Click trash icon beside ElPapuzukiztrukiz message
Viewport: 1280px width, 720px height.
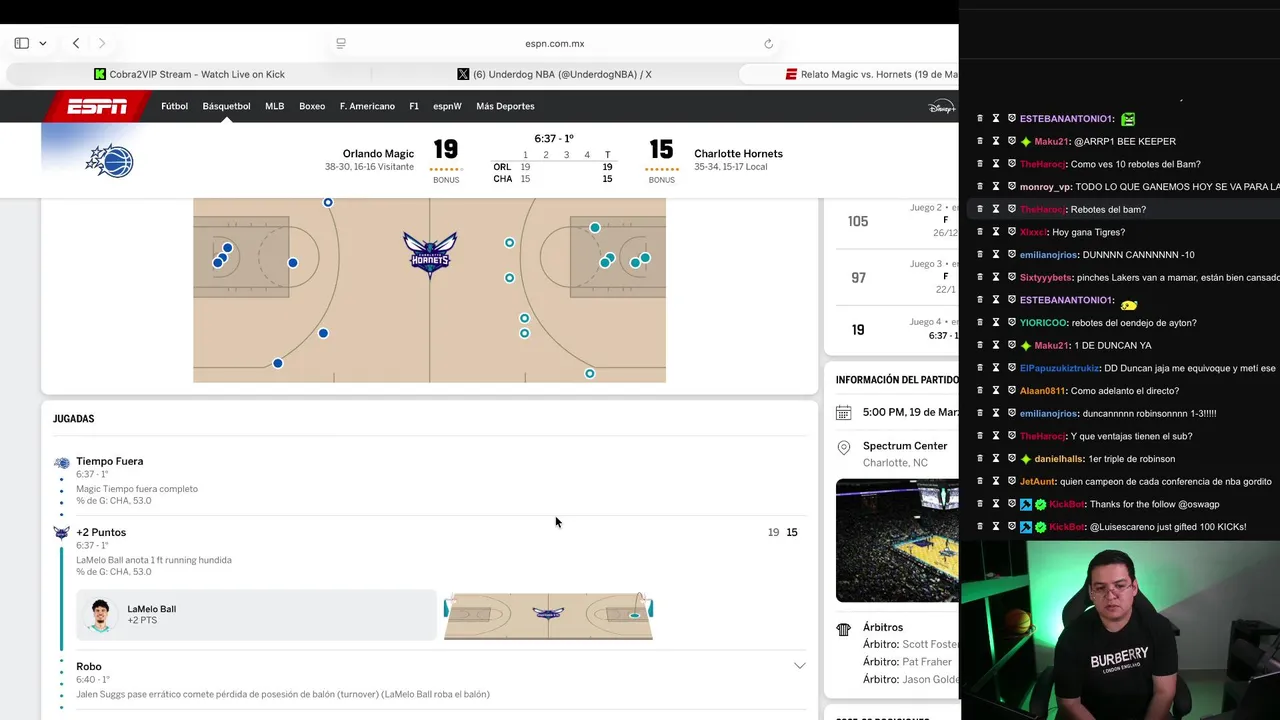tap(980, 368)
